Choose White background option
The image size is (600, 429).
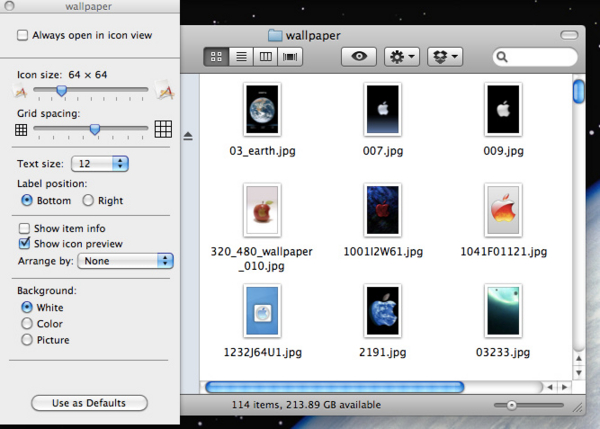(x=27, y=307)
